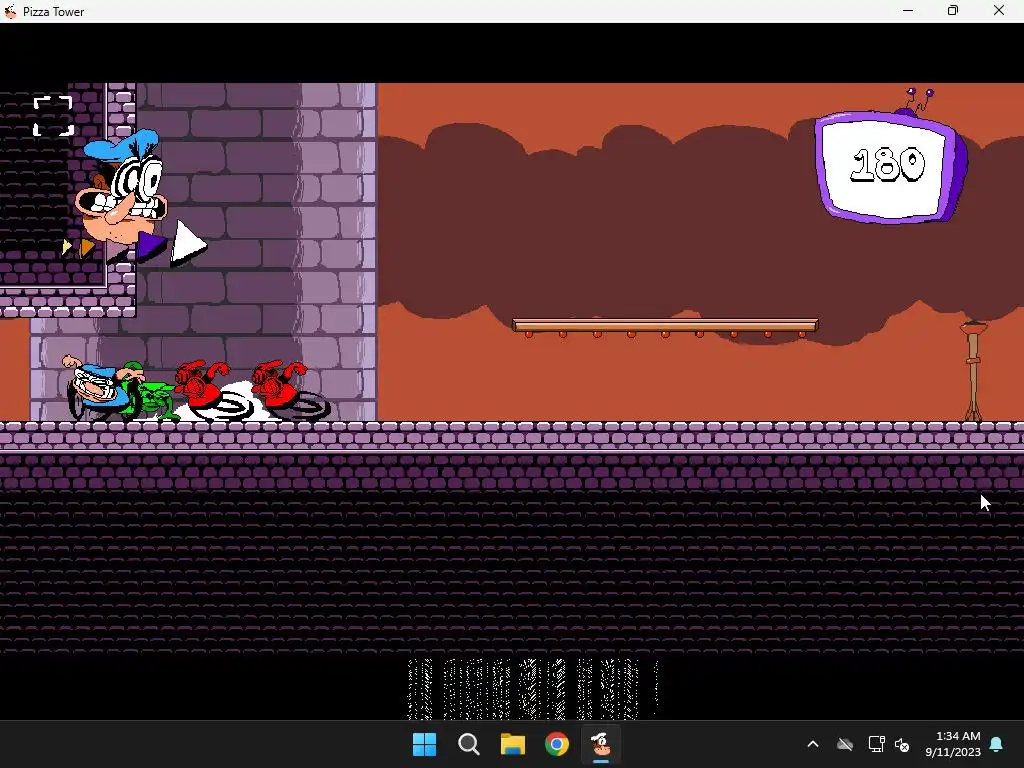Click the first red pepper enemy

(x=210, y=389)
